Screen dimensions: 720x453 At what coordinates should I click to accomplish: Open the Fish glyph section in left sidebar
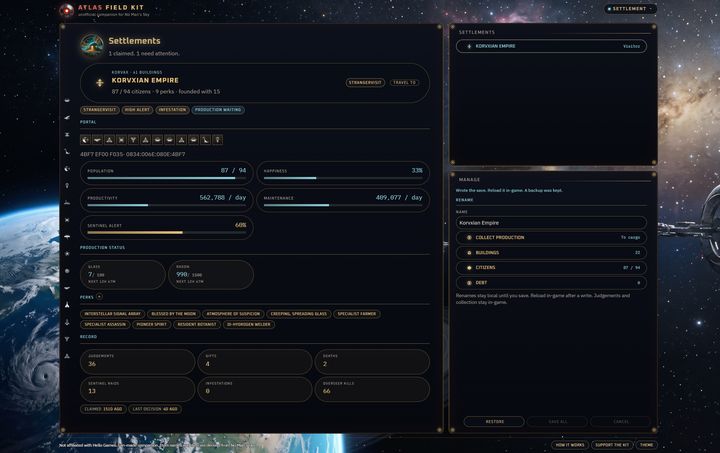[67, 288]
